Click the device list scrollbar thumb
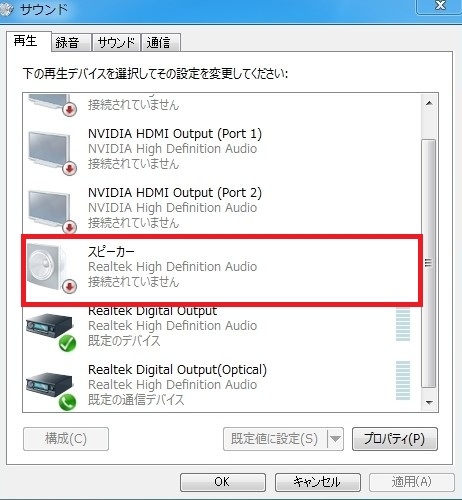462x500 pixels. 429,263
